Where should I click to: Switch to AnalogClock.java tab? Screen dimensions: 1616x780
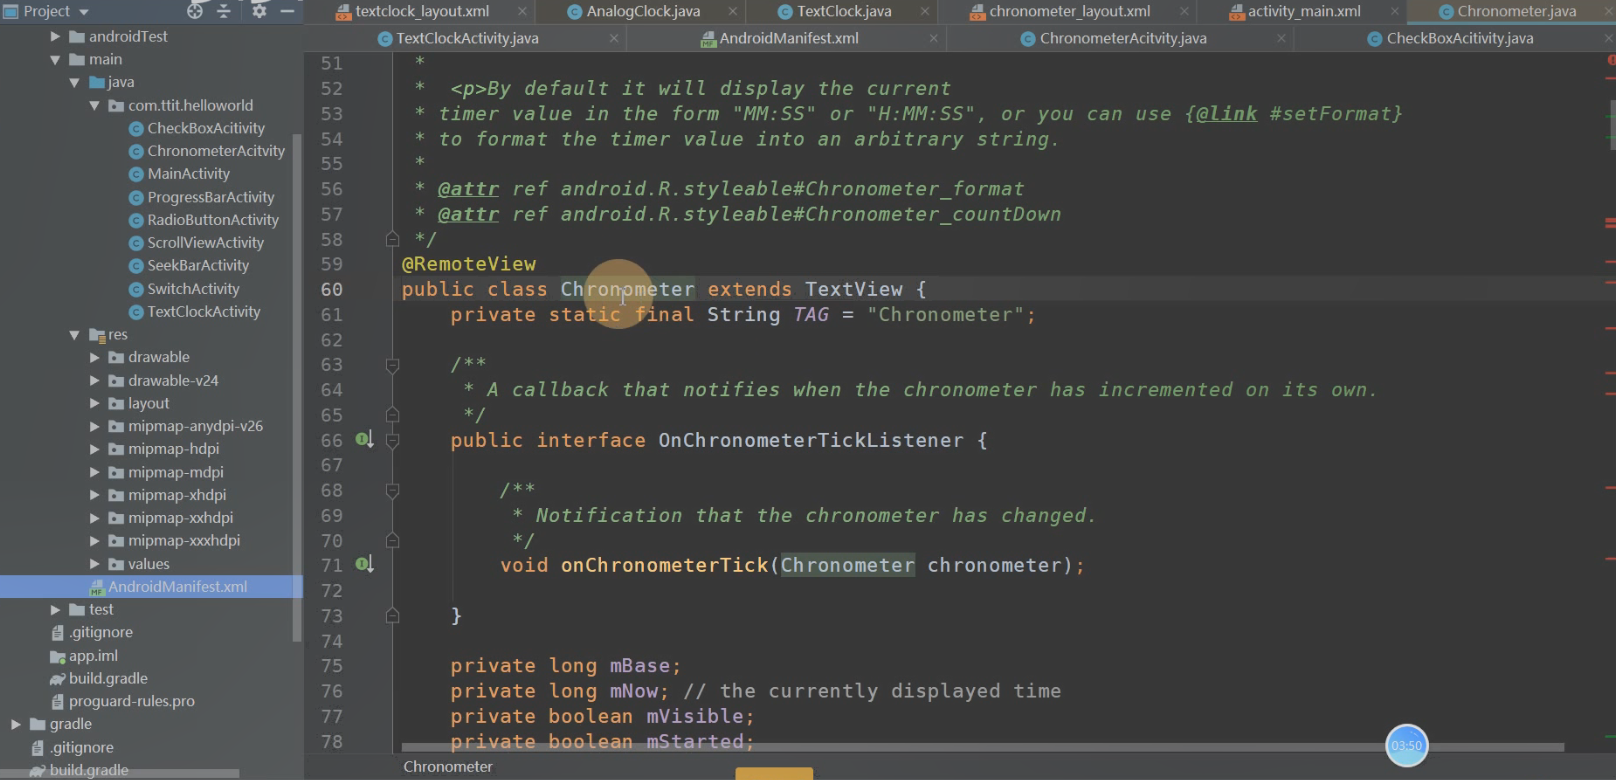(643, 11)
